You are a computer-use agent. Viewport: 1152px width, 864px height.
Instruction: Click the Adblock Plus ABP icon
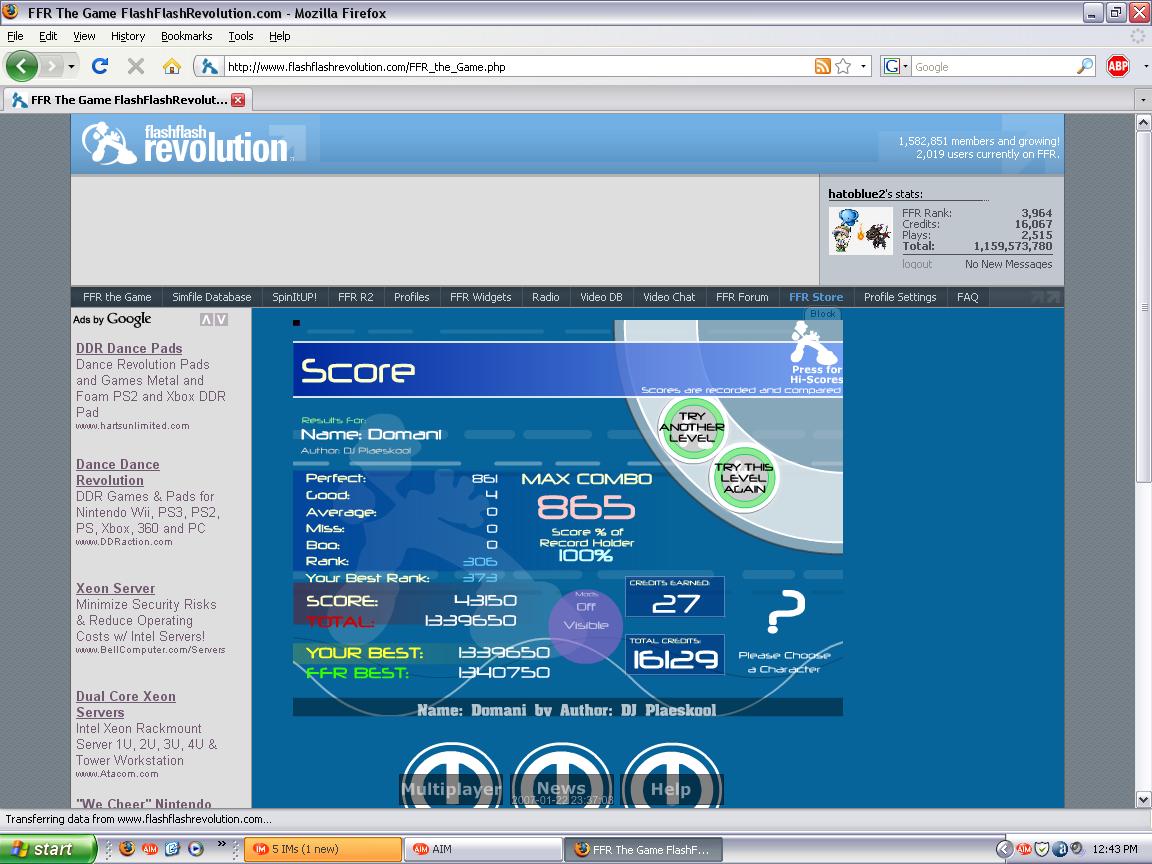tap(1117, 66)
